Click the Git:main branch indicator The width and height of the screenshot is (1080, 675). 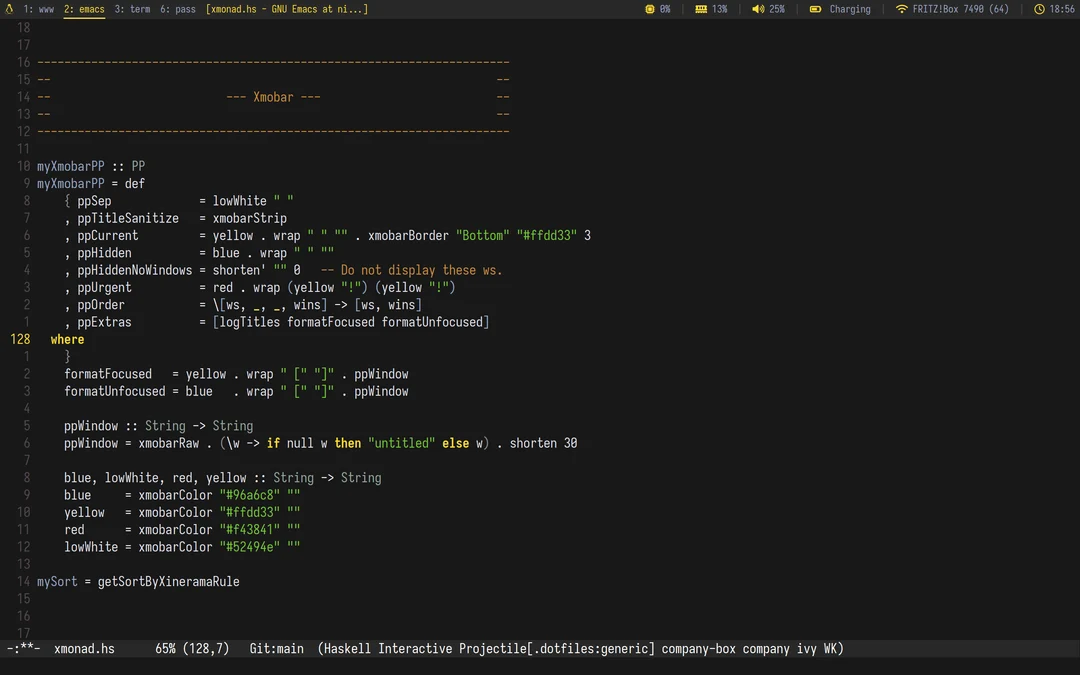[x=276, y=648]
